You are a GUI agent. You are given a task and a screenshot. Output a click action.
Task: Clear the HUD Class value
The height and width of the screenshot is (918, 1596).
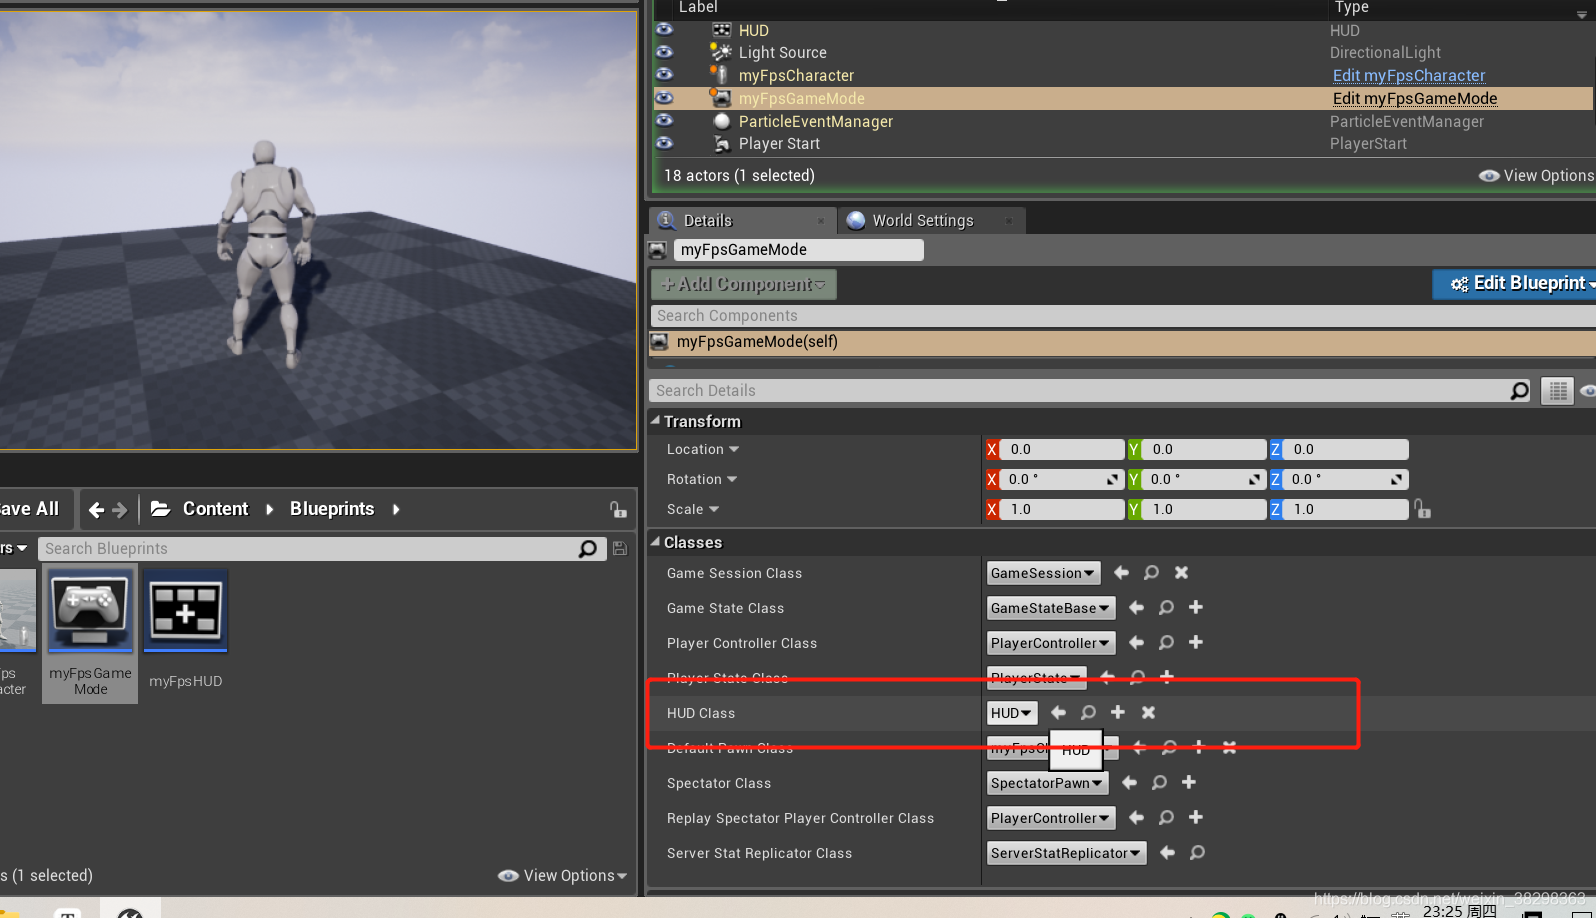pos(1148,713)
